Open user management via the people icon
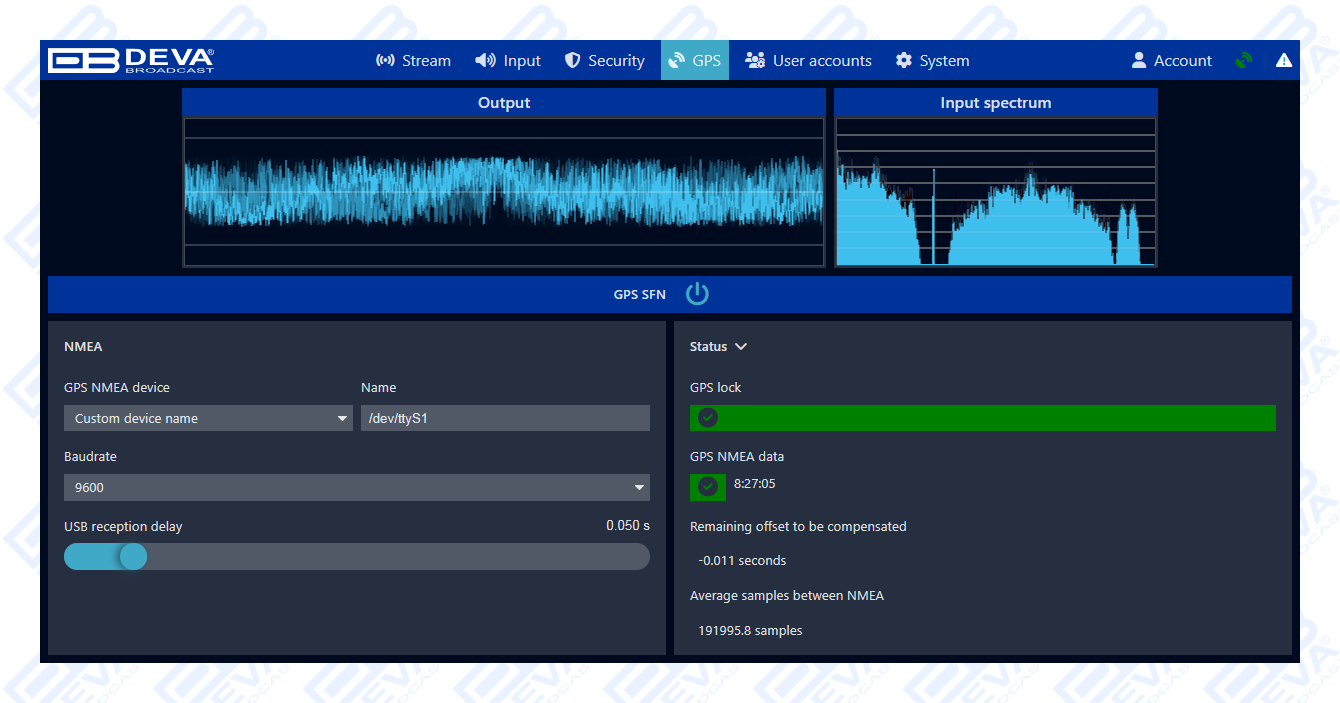 (756, 60)
